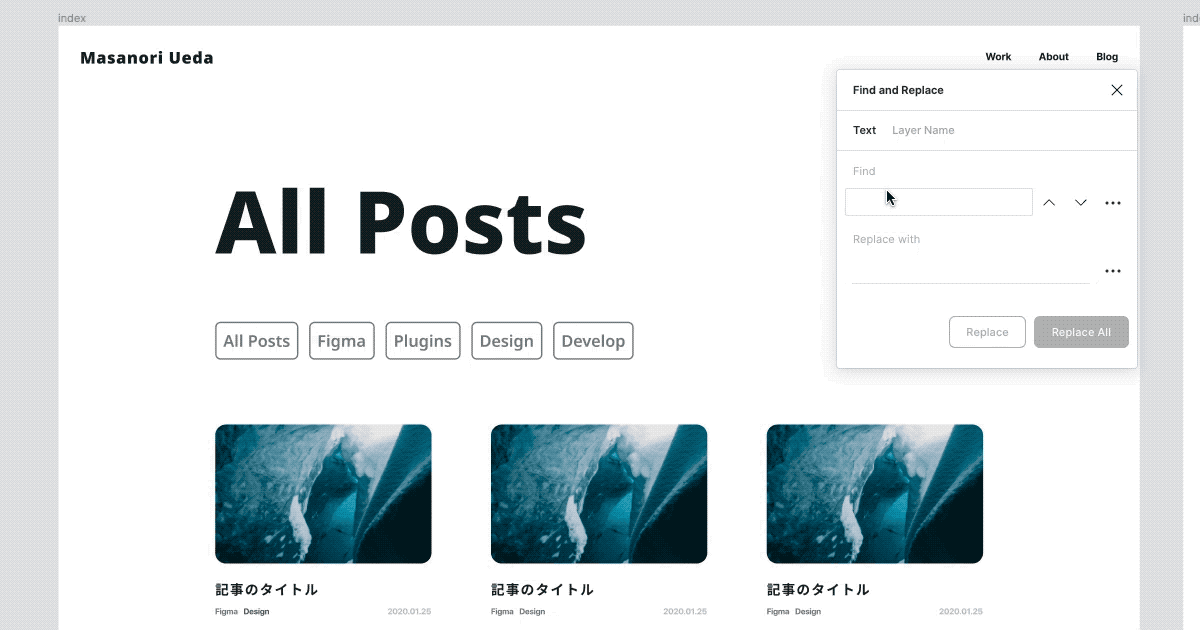Open the About nav link
1200x630 pixels.
point(1053,57)
